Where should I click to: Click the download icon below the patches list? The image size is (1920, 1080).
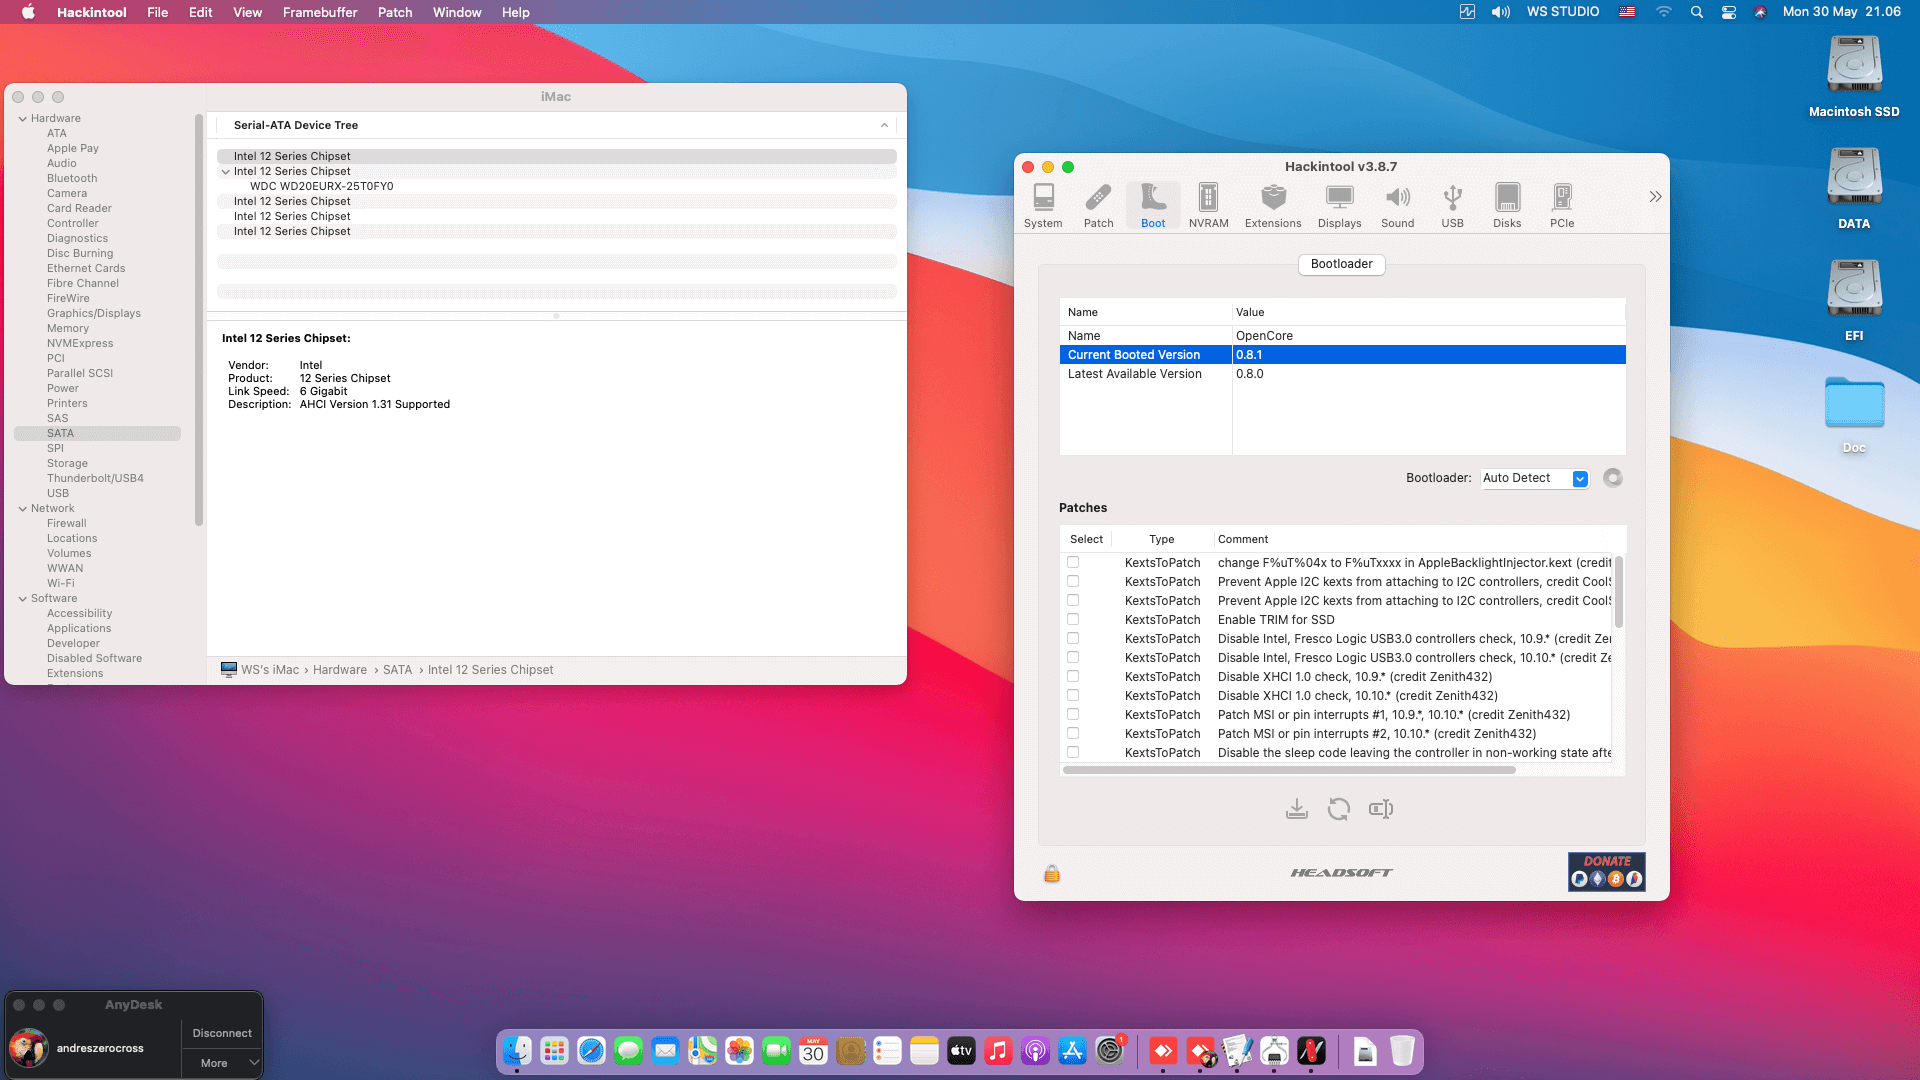[1296, 809]
